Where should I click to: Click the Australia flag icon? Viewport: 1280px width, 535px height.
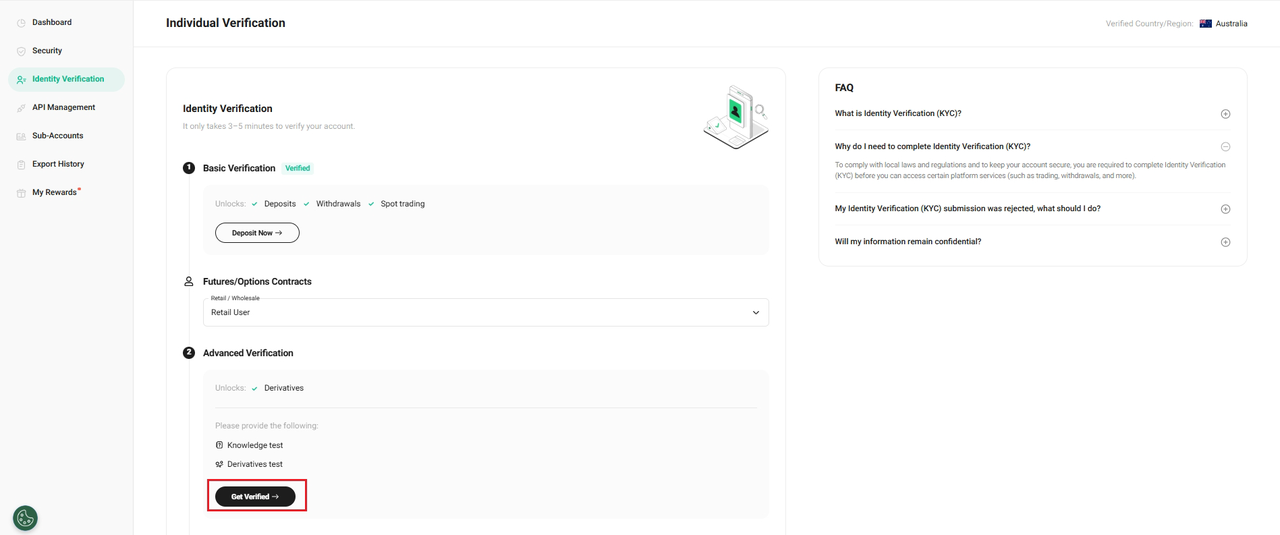[x=1206, y=24]
